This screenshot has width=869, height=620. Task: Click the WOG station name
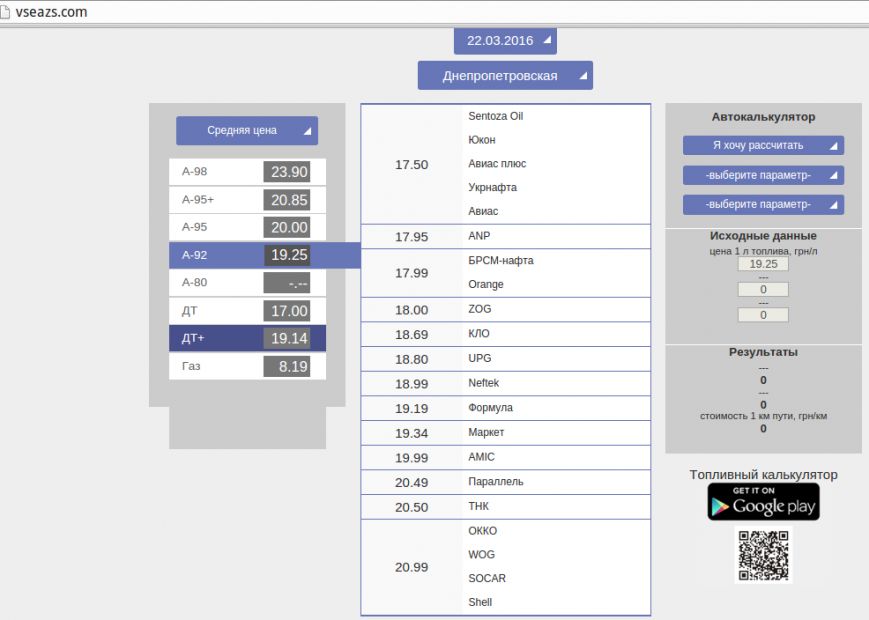(x=481, y=555)
